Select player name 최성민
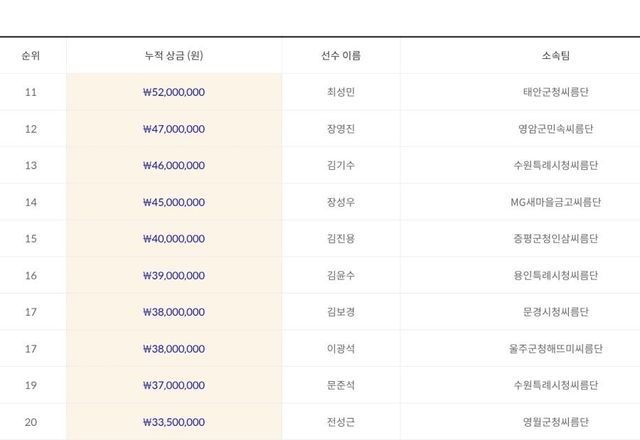Screen dimensions: 640x440 tap(341, 92)
